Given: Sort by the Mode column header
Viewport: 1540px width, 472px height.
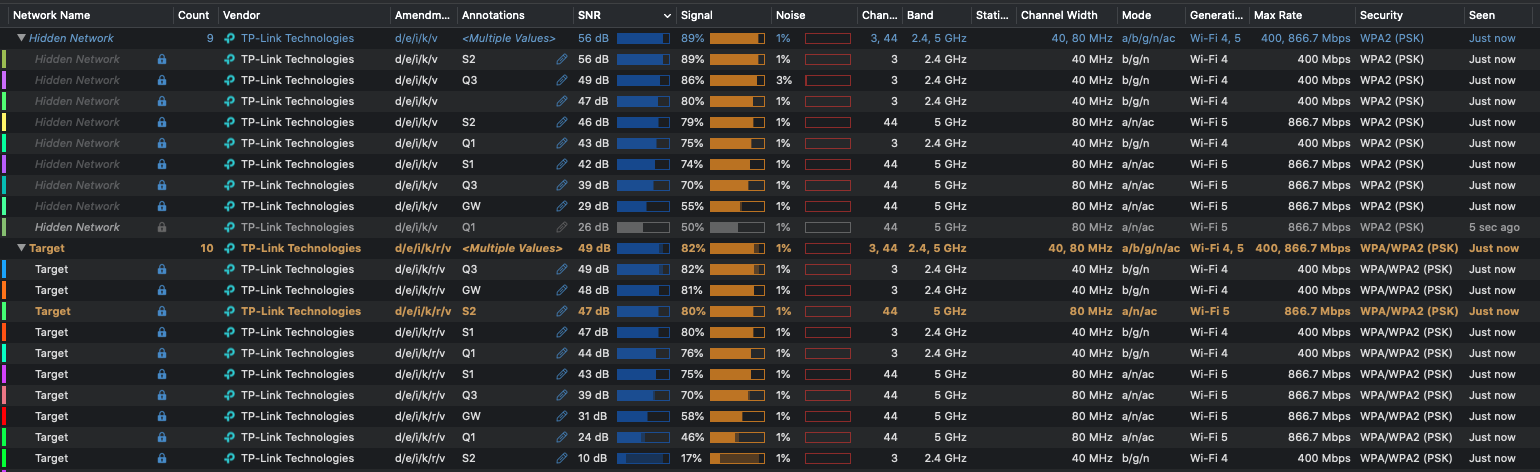Looking at the screenshot, I should click(x=1136, y=16).
